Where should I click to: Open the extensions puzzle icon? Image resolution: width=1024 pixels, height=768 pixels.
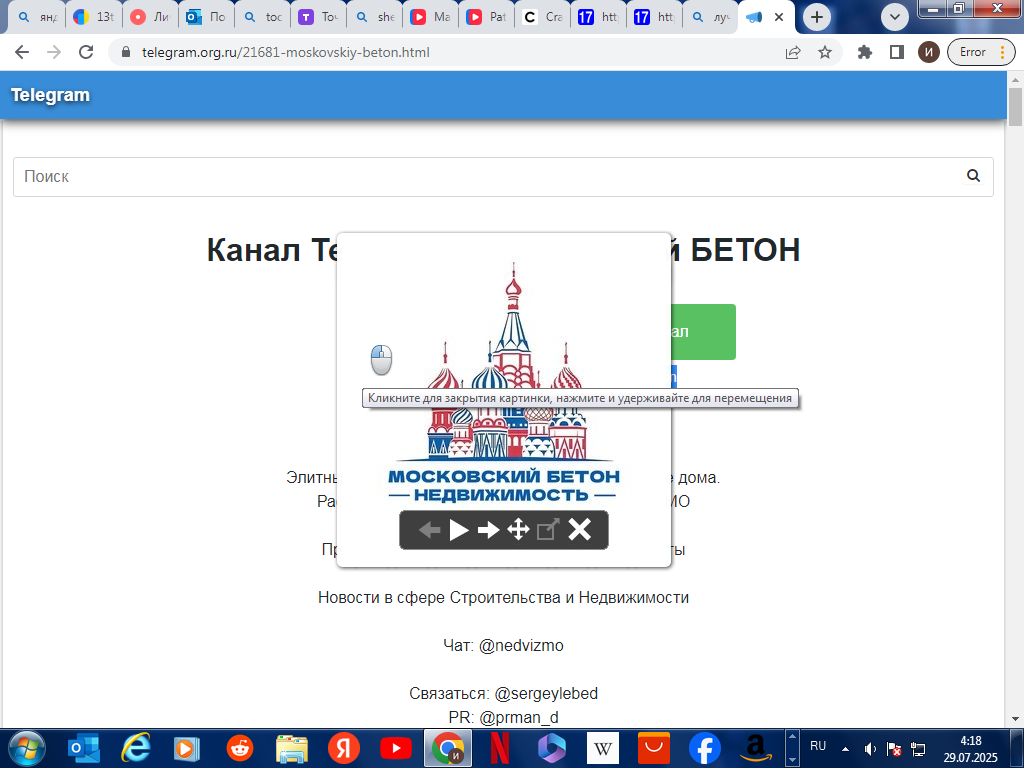pos(865,52)
